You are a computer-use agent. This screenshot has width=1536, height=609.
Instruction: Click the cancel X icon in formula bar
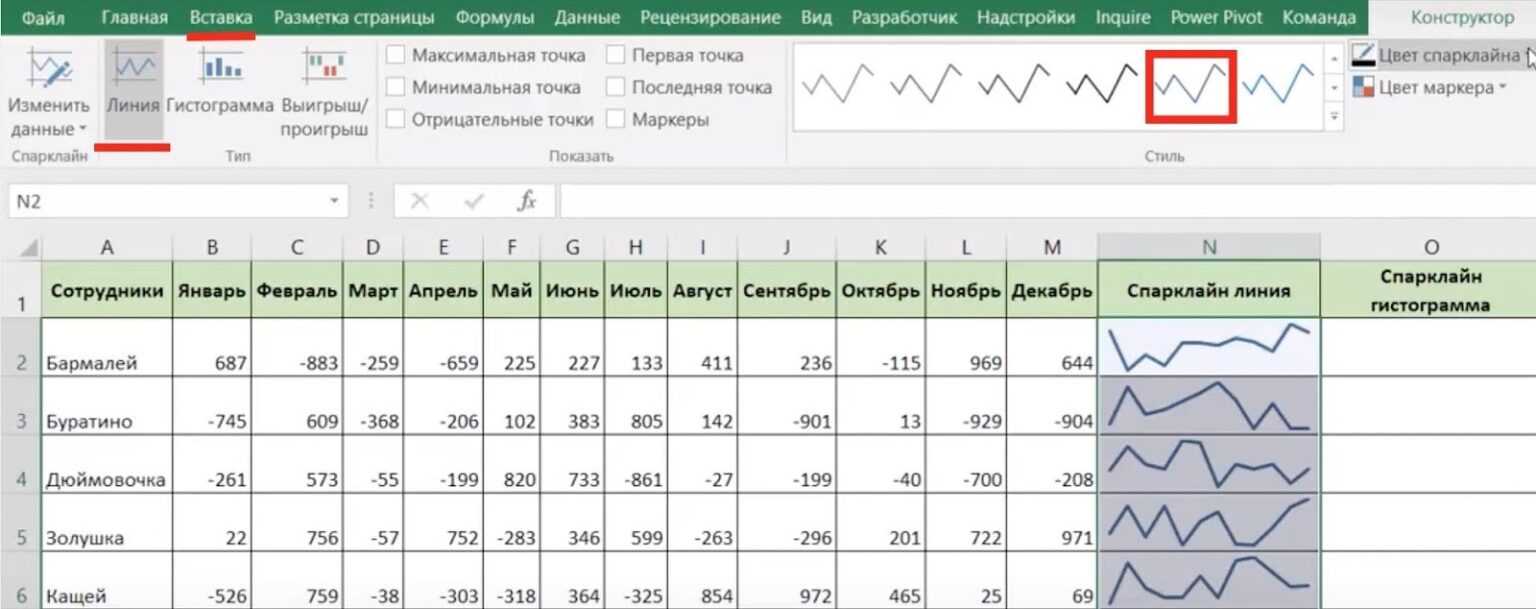click(420, 201)
